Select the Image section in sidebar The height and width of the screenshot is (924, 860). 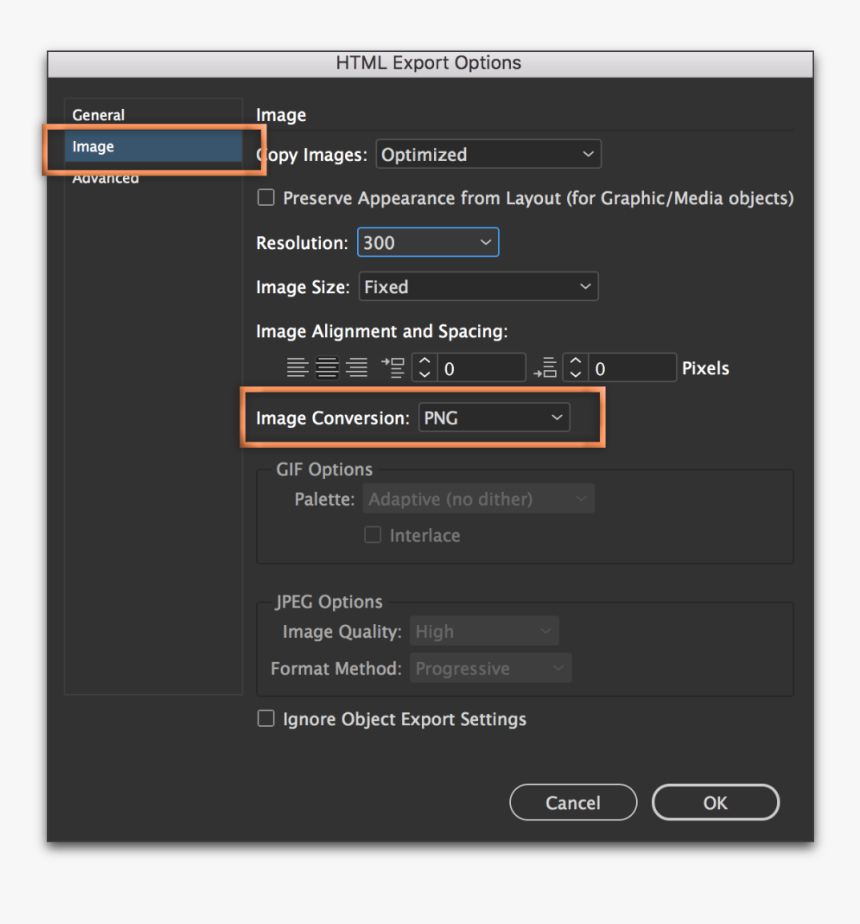(x=93, y=147)
